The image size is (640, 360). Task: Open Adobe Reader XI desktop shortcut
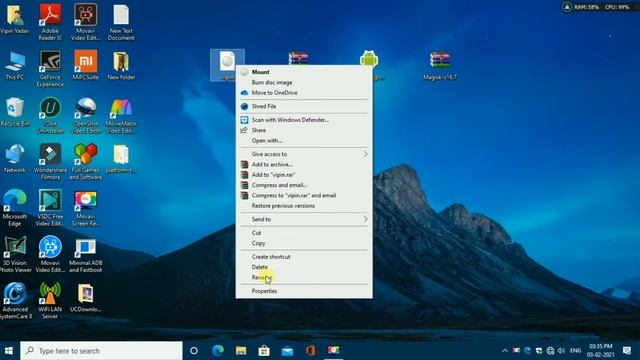(x=50, y=21)
